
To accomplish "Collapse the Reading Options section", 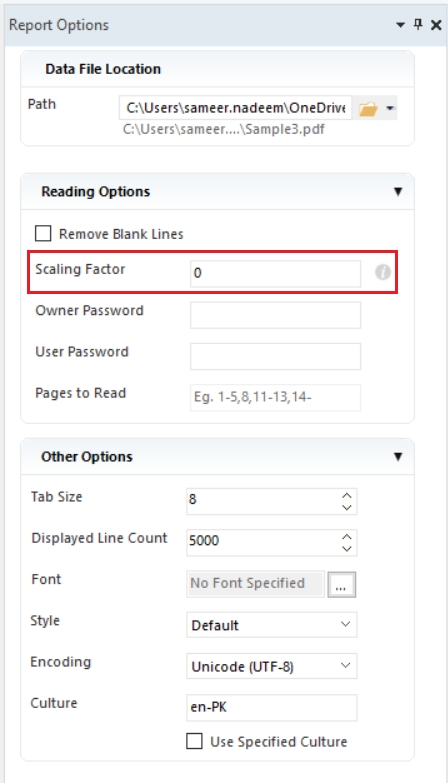I will point(398,191).
